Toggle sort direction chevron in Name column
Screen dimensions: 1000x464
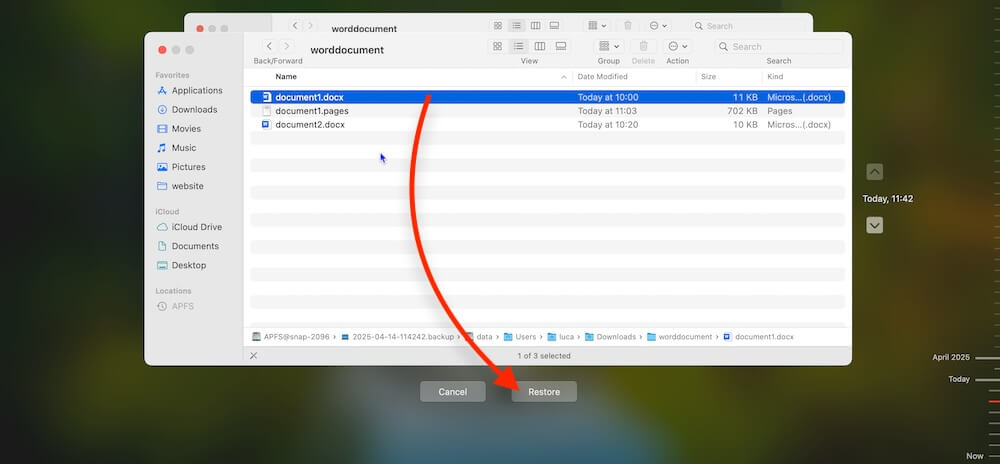(x=564, y=77)
